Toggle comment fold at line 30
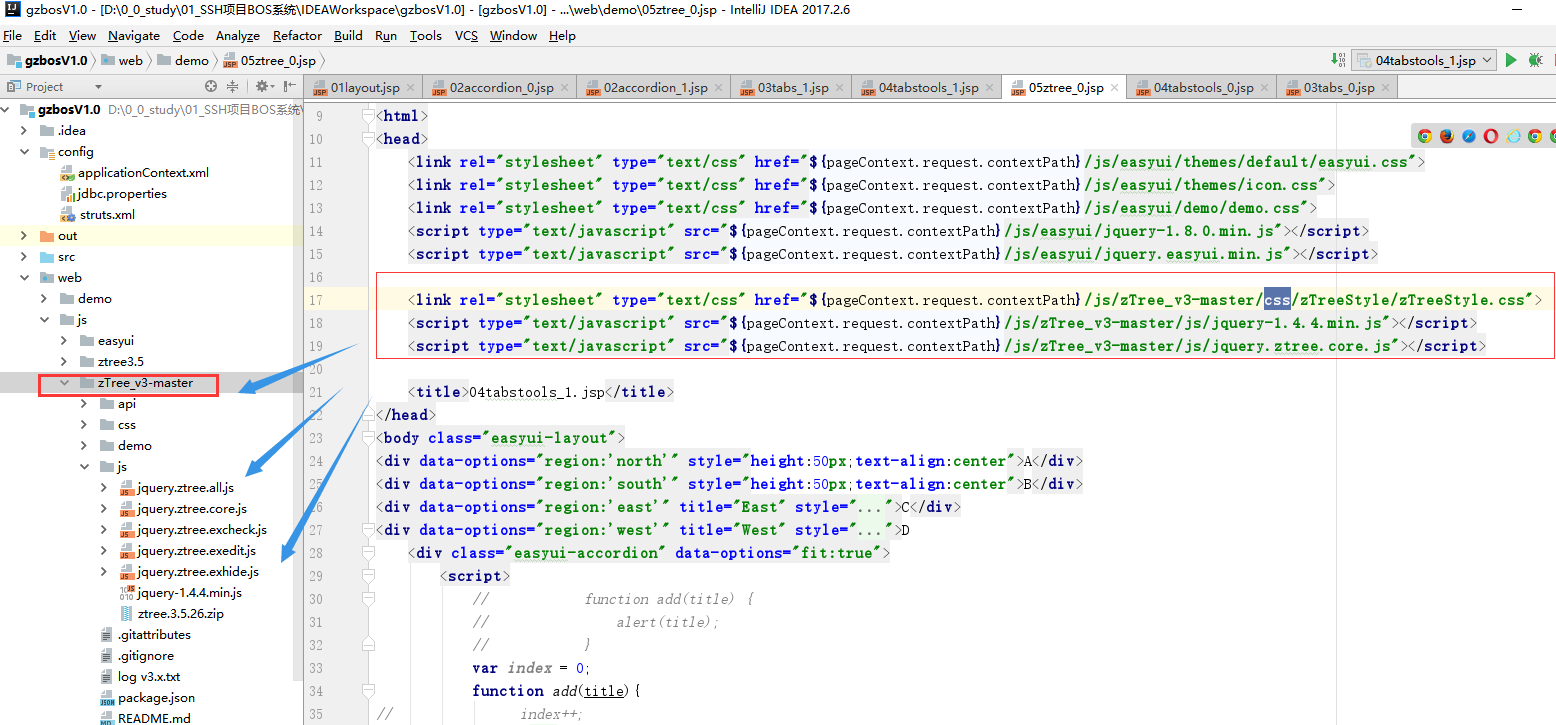Image resolution: width=1556 pixels, height=725 pixels. pyautogui.click(x=369, y=599)
